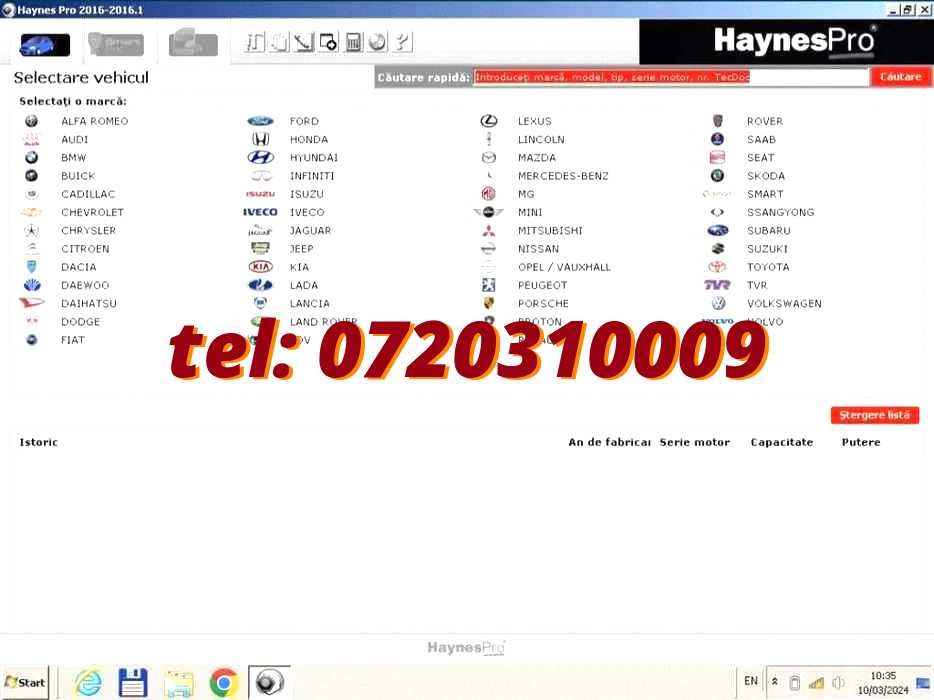Select the Mazda logo icon
934x700 pixels.
point(488,157)
